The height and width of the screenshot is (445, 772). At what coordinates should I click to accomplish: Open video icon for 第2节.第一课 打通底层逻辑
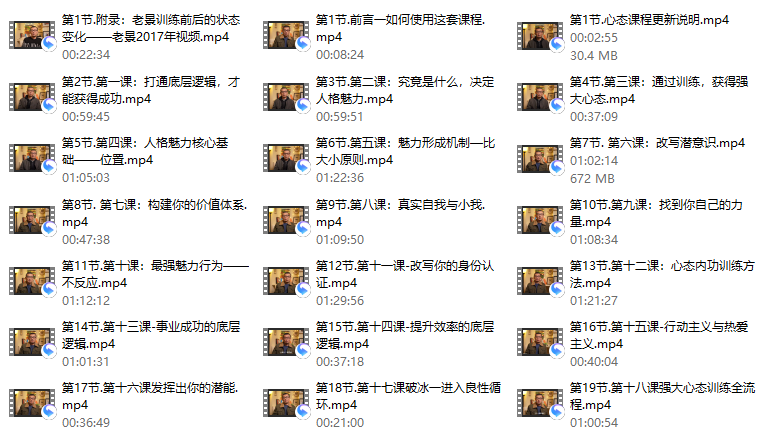(32, 96)
